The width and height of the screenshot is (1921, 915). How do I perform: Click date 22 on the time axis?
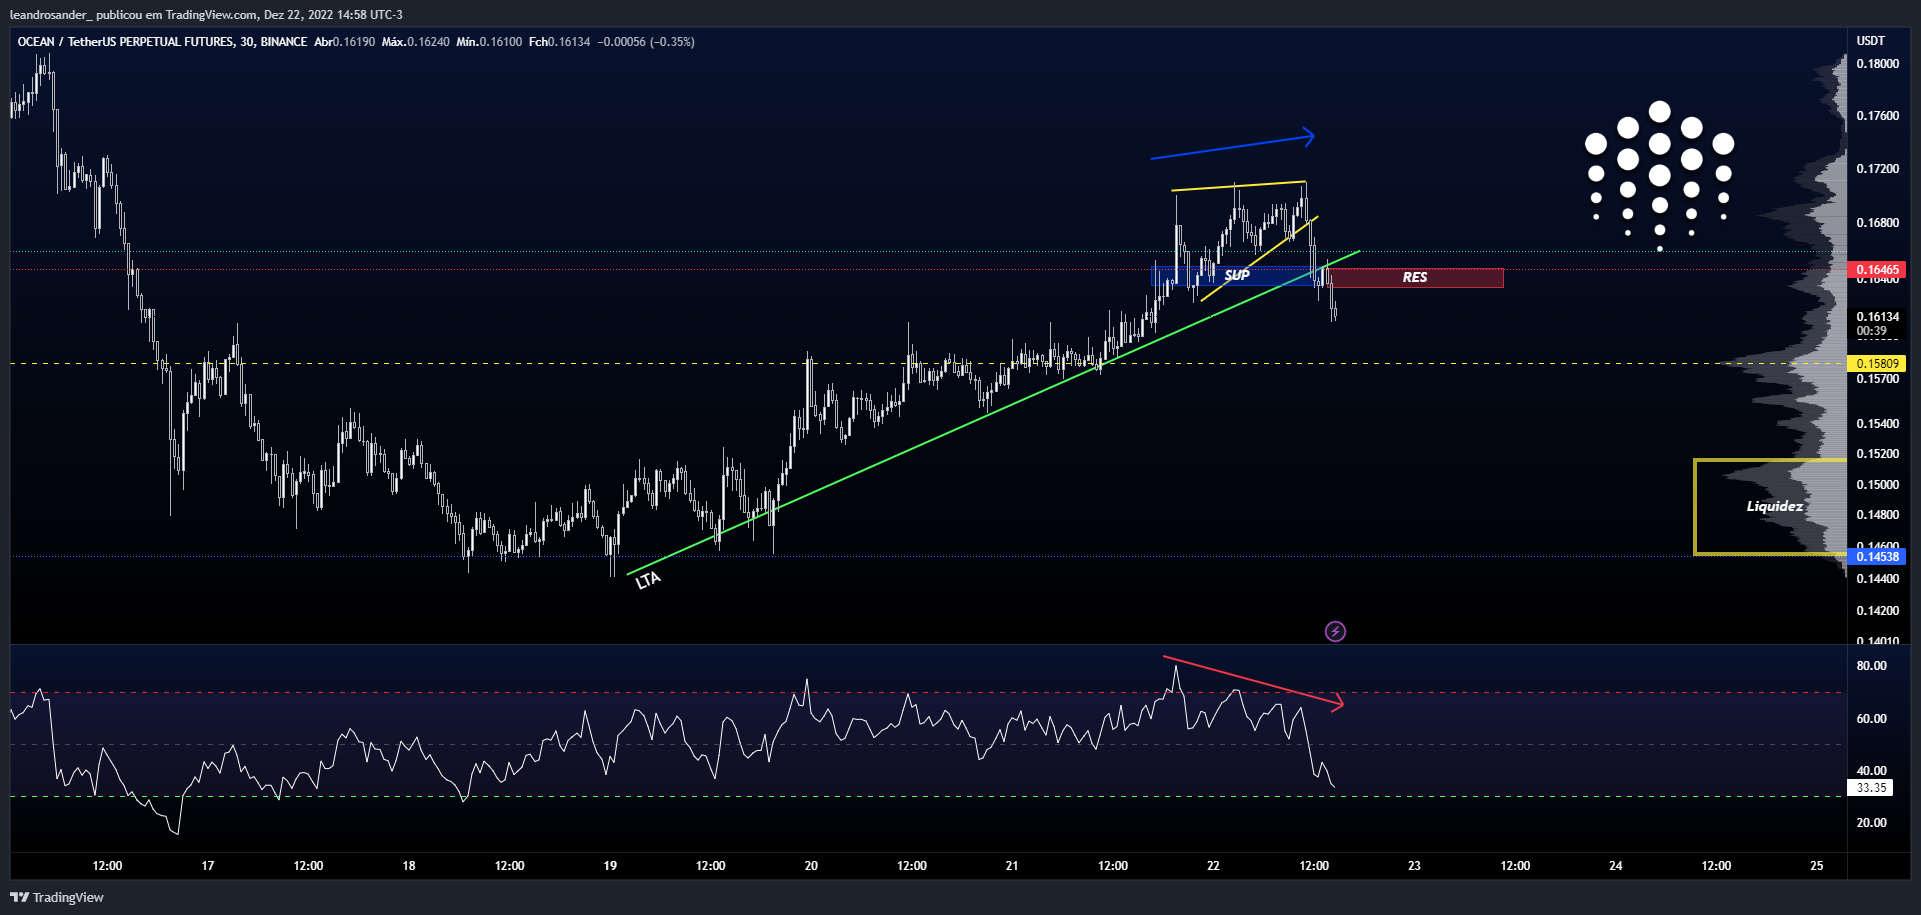coord(1213,866)
